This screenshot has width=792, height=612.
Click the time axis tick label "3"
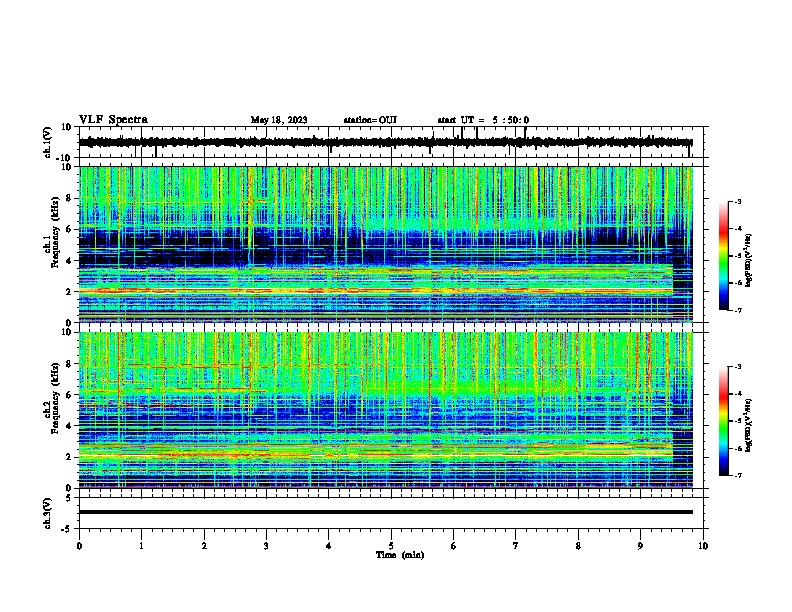(x=266, y=546)
